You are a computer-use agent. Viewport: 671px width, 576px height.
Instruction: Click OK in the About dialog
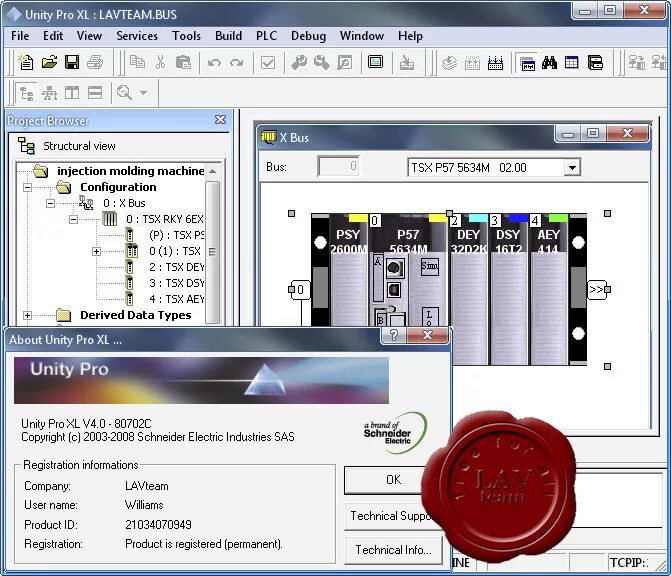(x=393, y=480)
